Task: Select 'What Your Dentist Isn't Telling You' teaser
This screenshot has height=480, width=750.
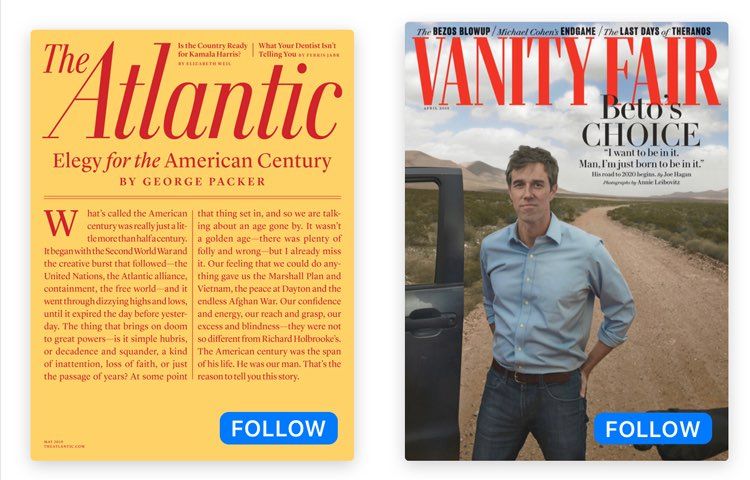Action: pyautogui.click(x=298, y=50)
